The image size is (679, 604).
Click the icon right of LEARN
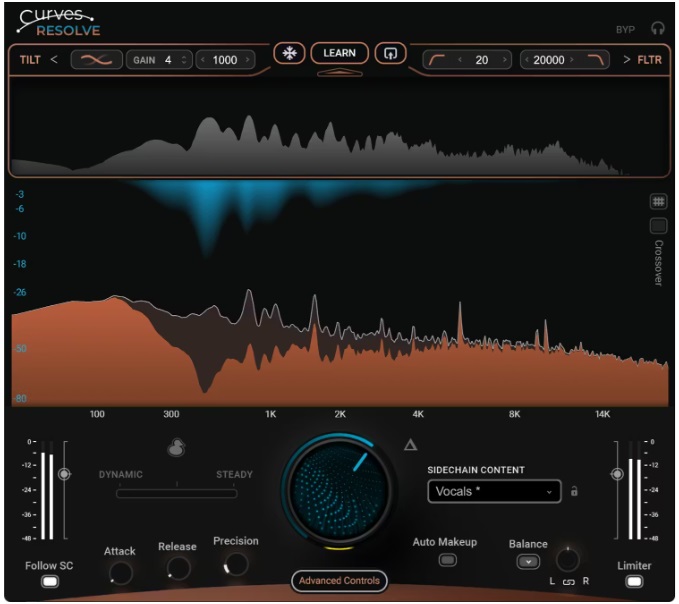click(389, 54)
